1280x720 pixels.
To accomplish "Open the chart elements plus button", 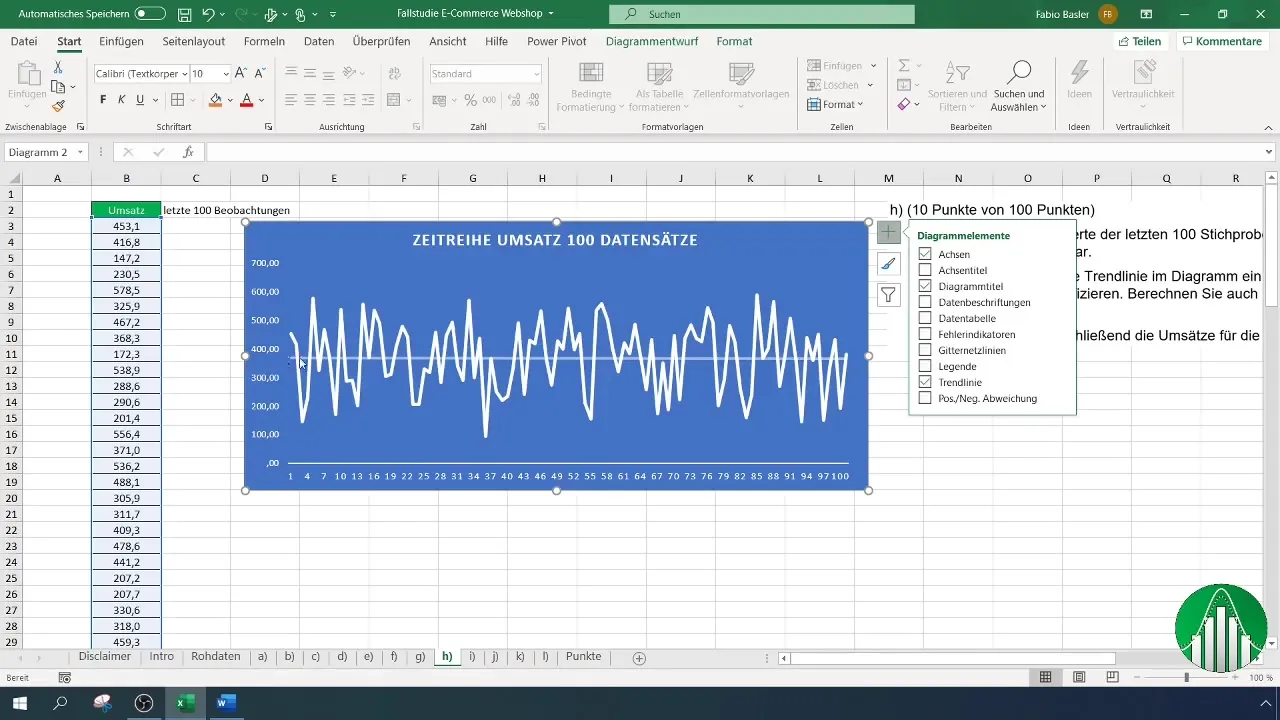I will point(888,233).
